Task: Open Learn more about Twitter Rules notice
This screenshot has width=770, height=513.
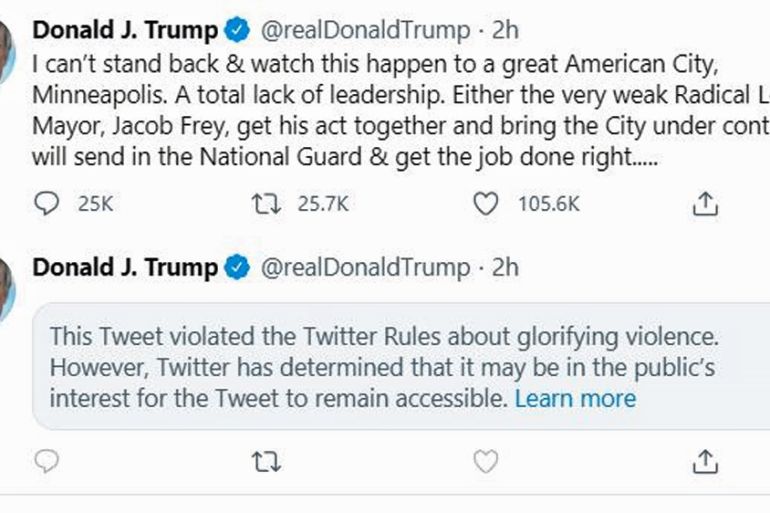Action: (x=575, y=398)
